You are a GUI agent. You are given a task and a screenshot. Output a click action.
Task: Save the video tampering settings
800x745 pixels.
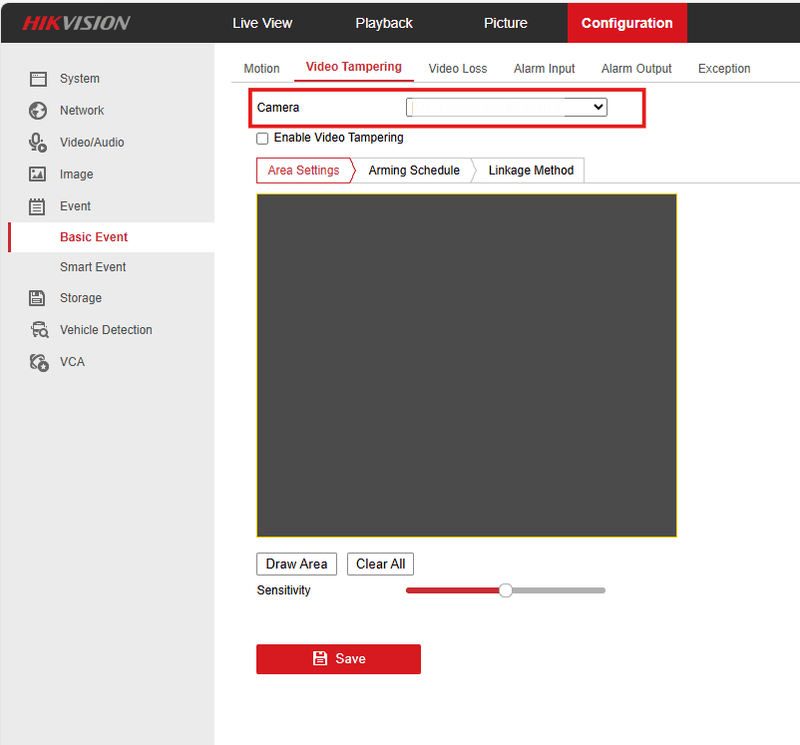point(338,659)
